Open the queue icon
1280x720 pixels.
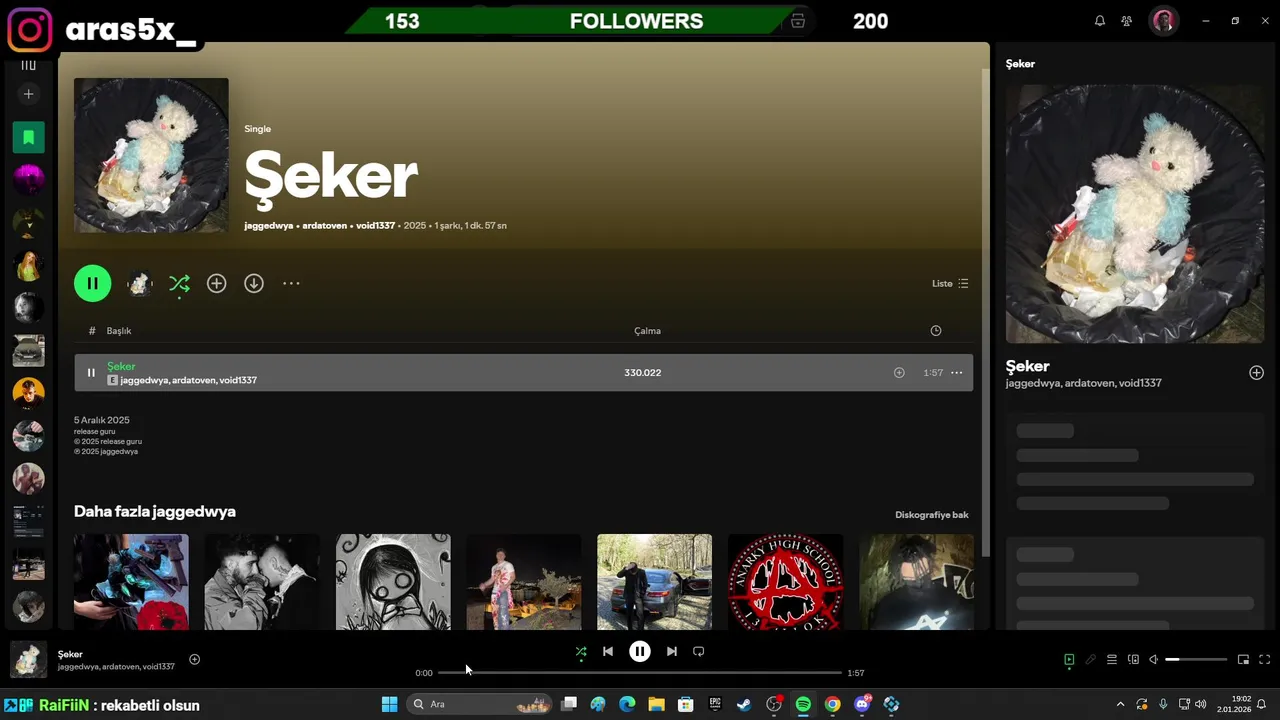coord(1112,660)
